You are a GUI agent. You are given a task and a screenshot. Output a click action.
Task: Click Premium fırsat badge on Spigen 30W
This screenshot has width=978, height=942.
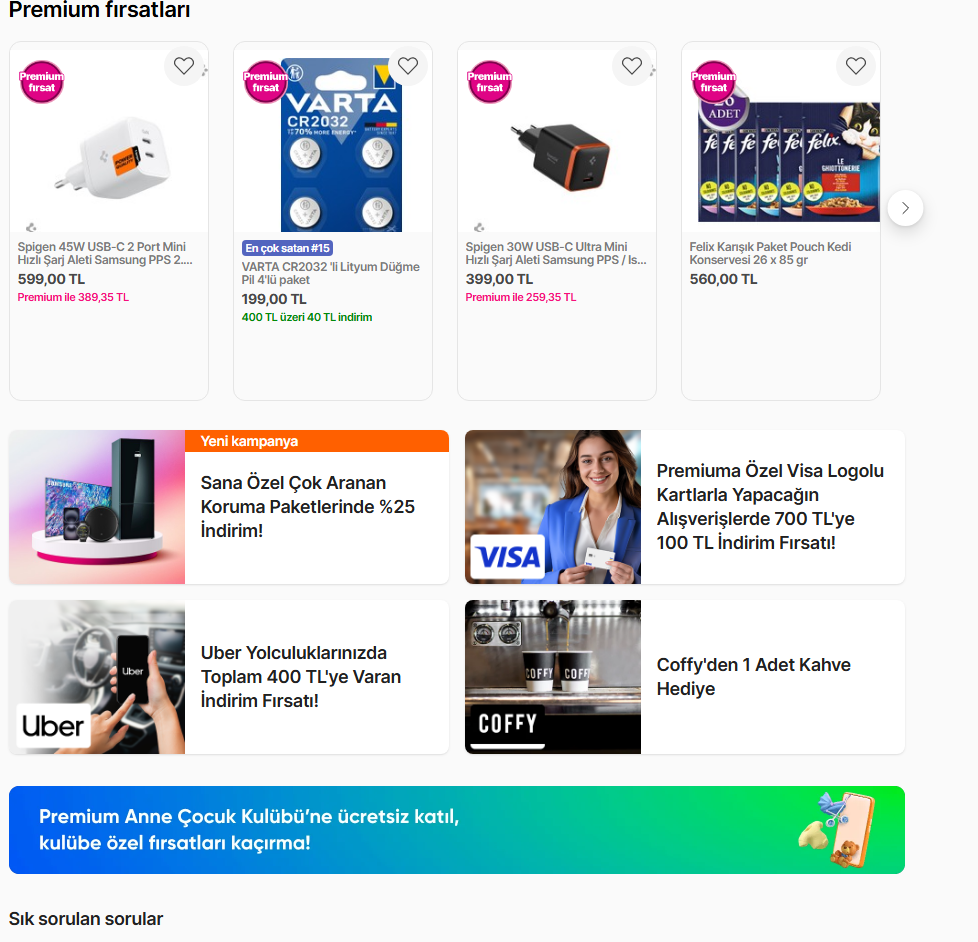(490, 82)
